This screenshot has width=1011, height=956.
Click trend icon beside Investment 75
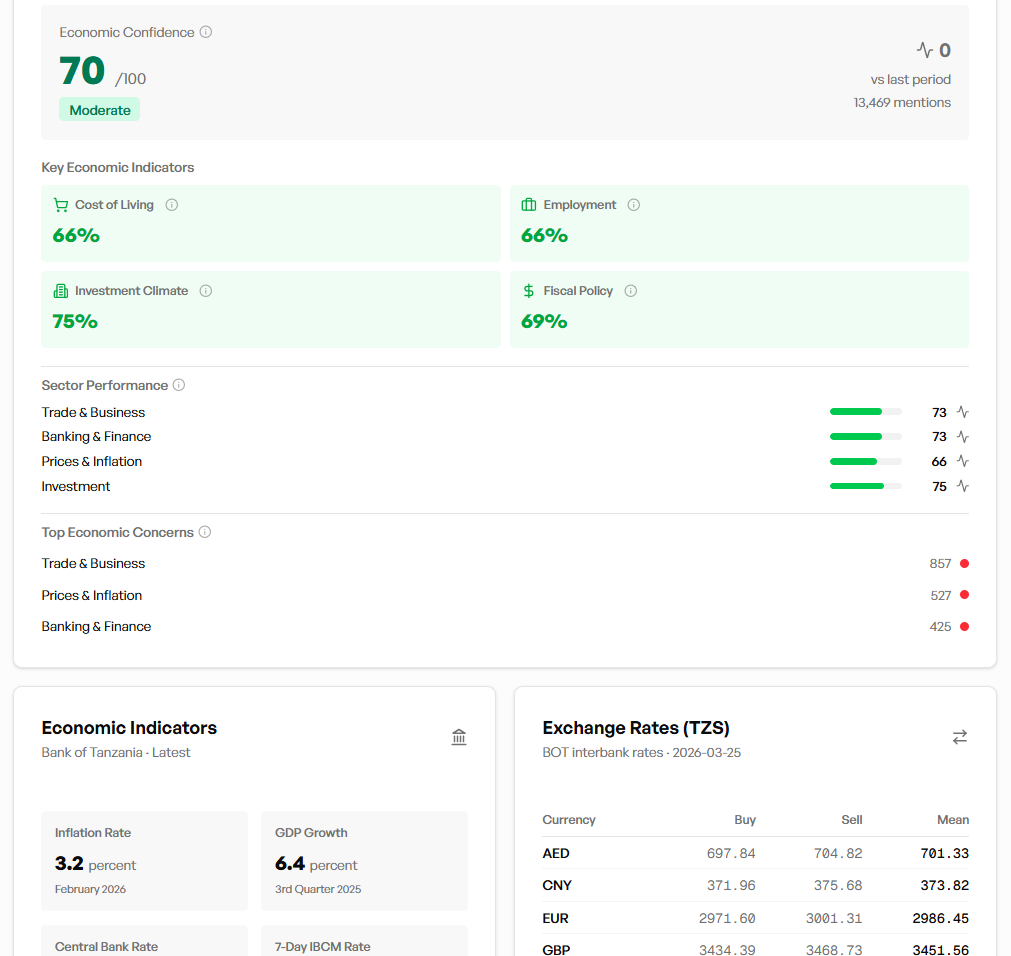[x=963, y=486]
